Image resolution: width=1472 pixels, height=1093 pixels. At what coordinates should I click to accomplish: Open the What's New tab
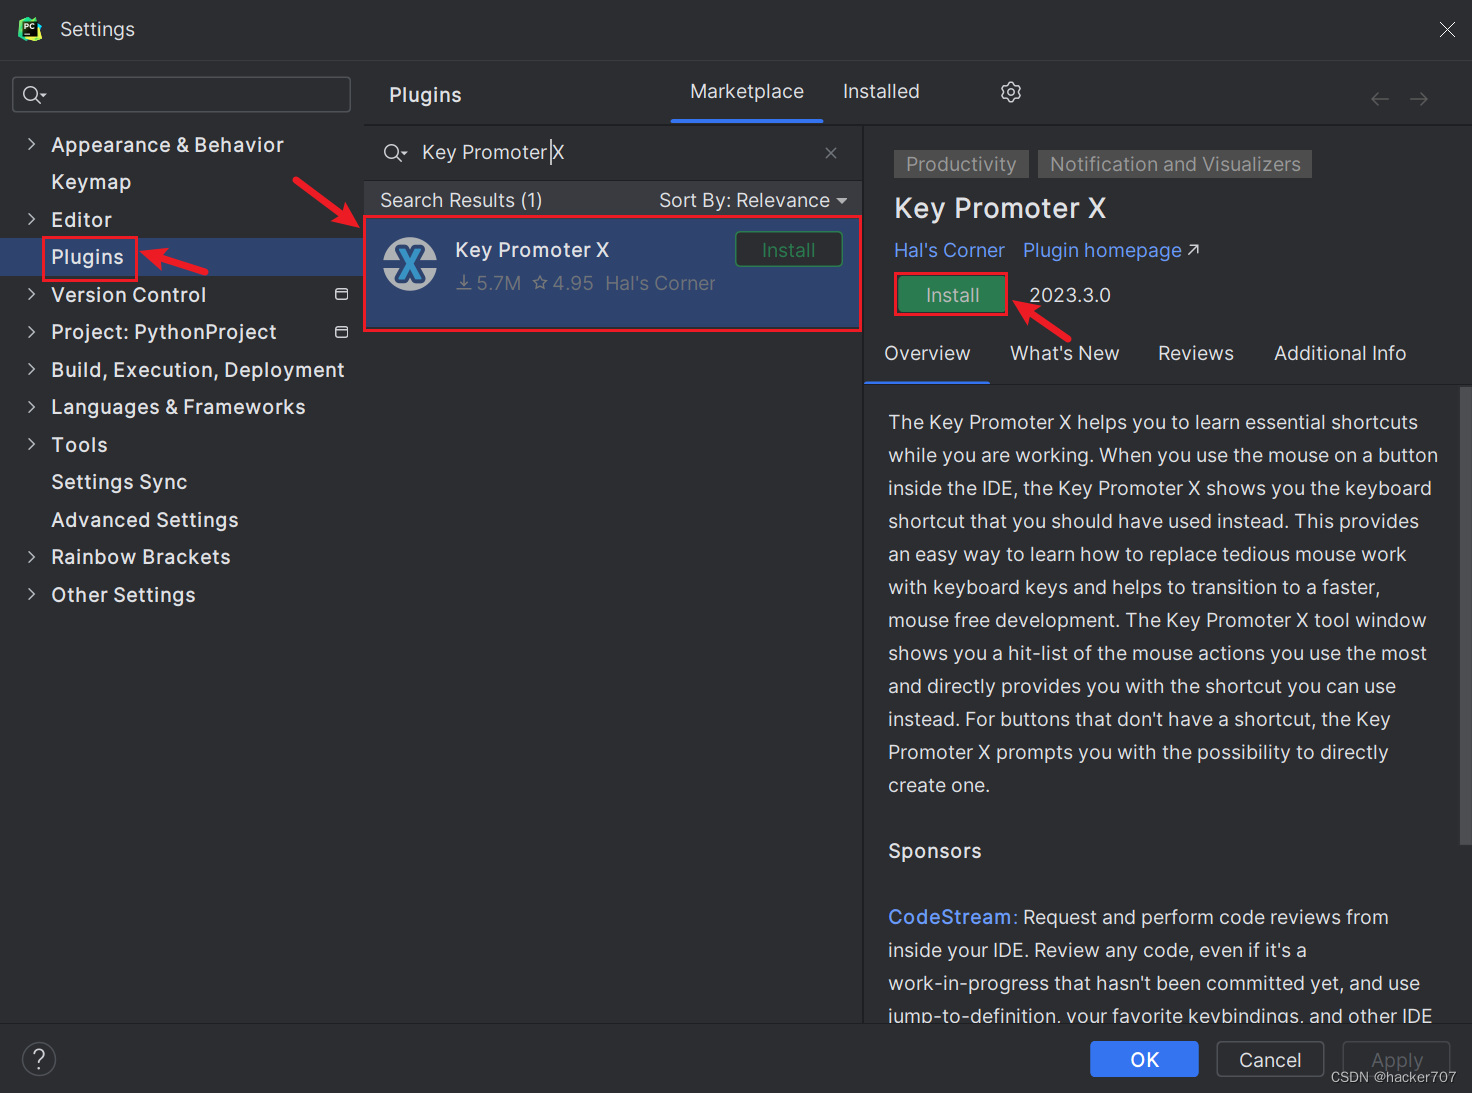click(1064, 353)
